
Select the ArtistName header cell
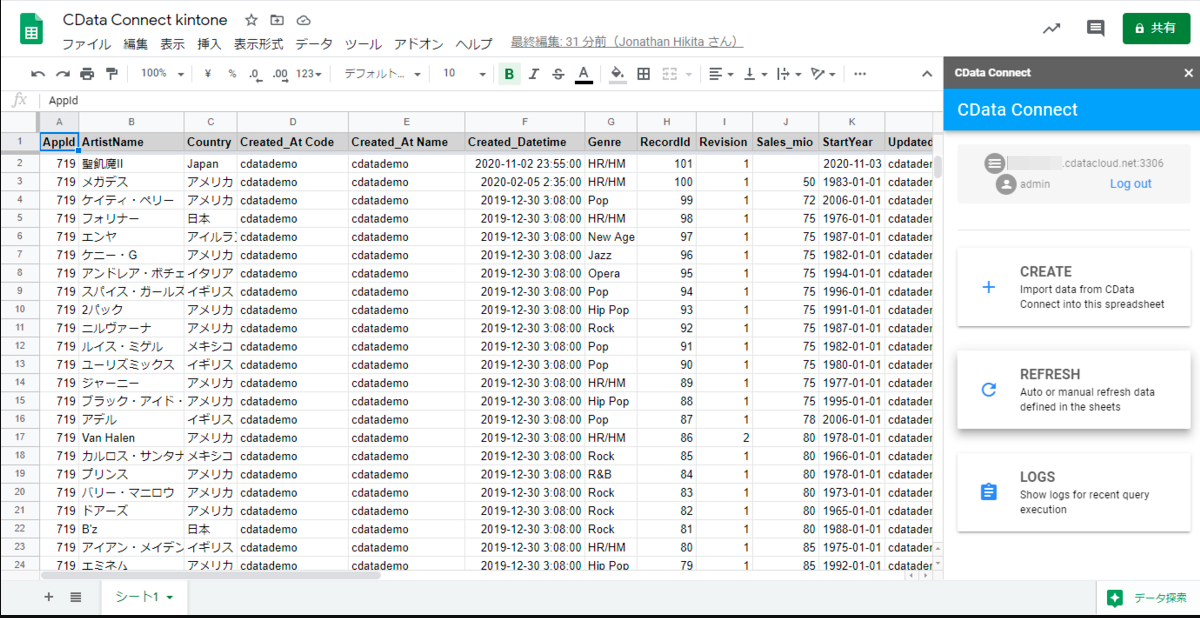click(131, 142)
